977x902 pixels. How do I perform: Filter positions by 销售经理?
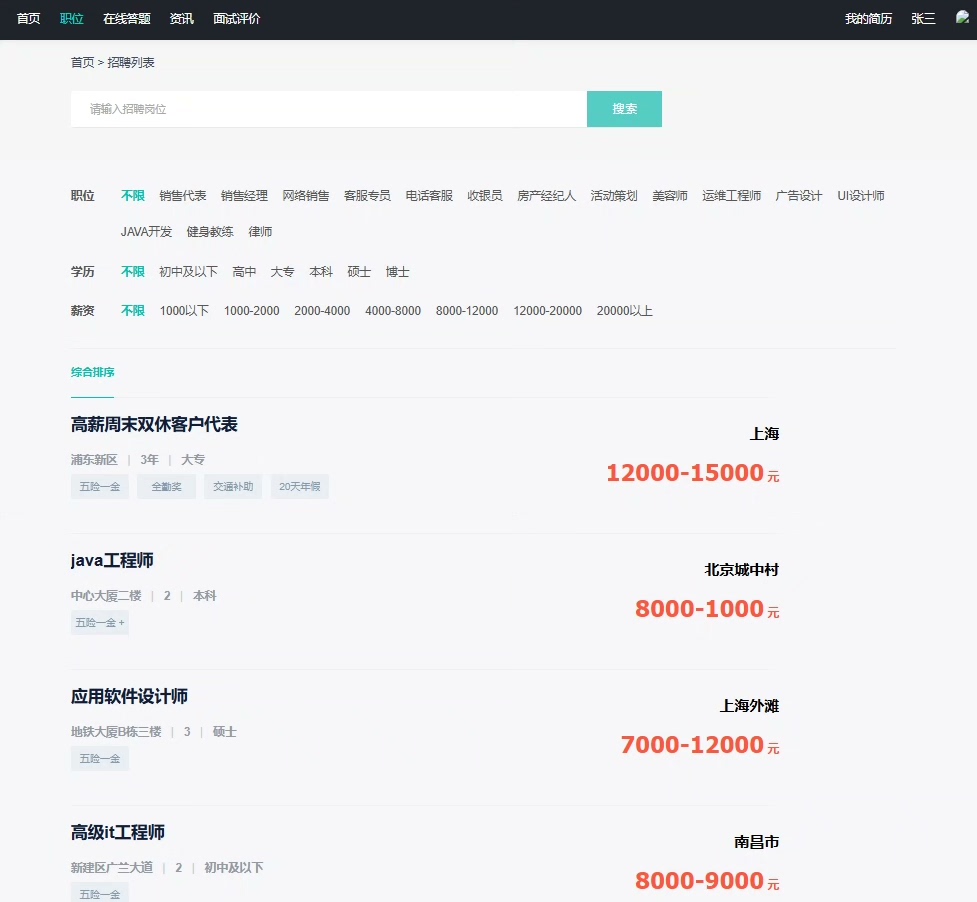[x=244, y=196]
